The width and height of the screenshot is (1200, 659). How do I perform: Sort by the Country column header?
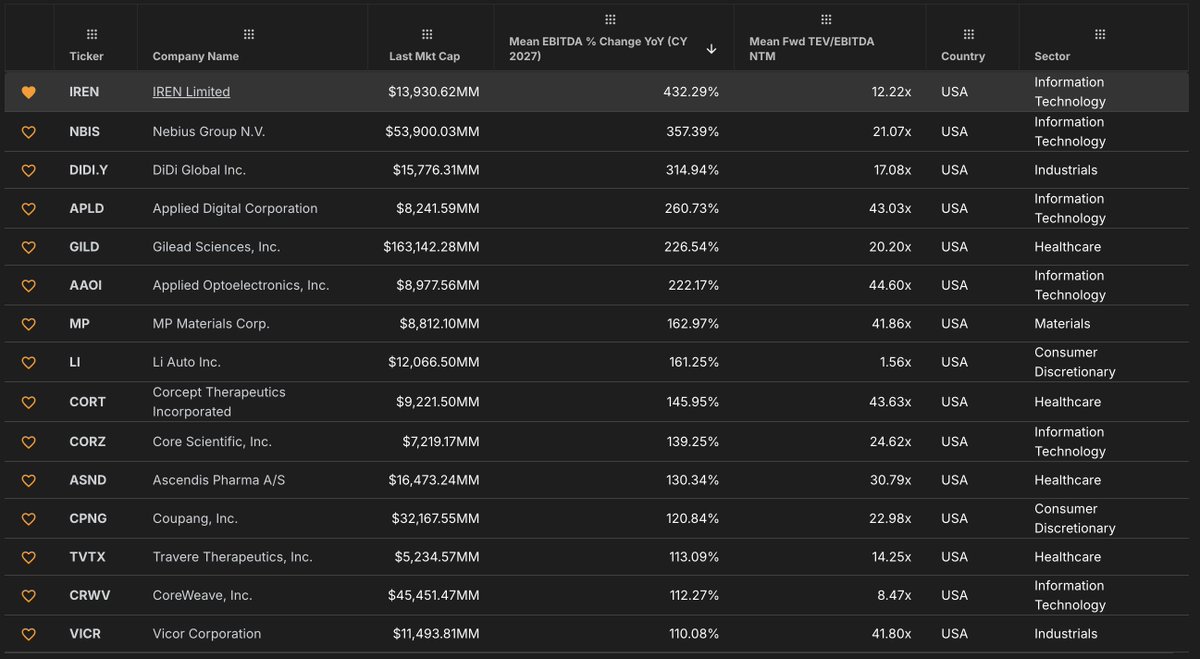963,57
